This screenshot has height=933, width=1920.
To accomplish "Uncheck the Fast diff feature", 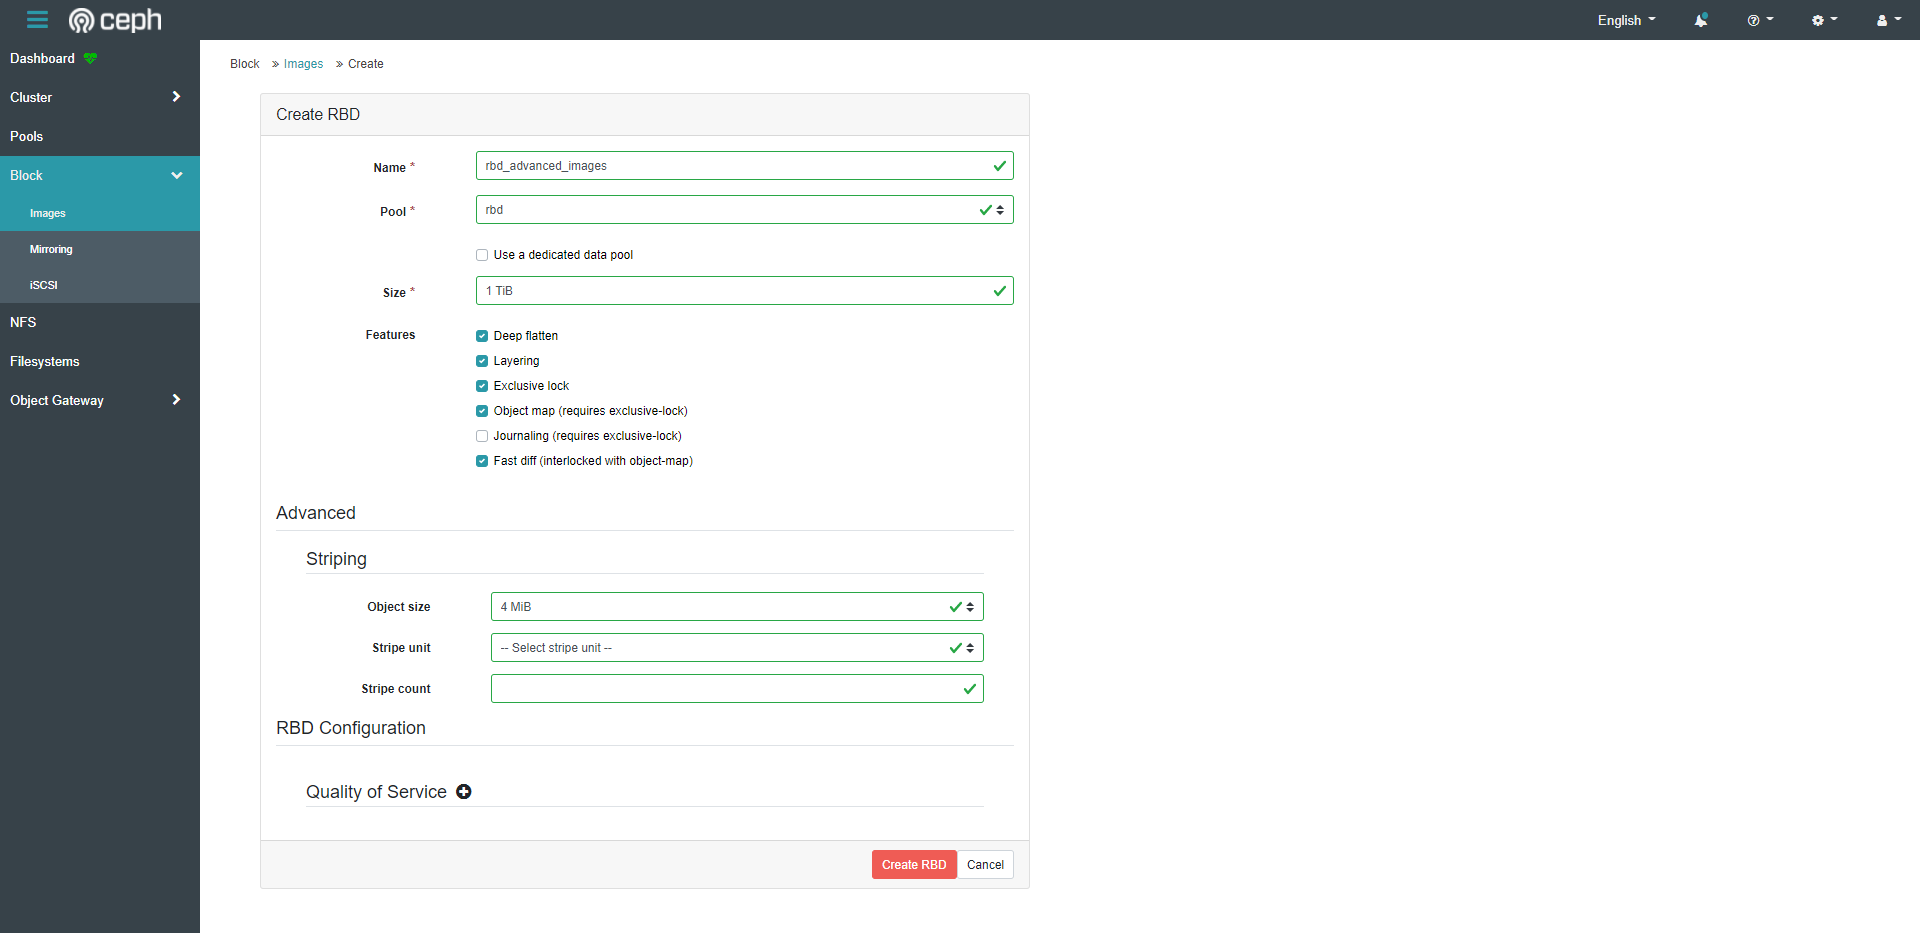I will [x=482, y=461].
